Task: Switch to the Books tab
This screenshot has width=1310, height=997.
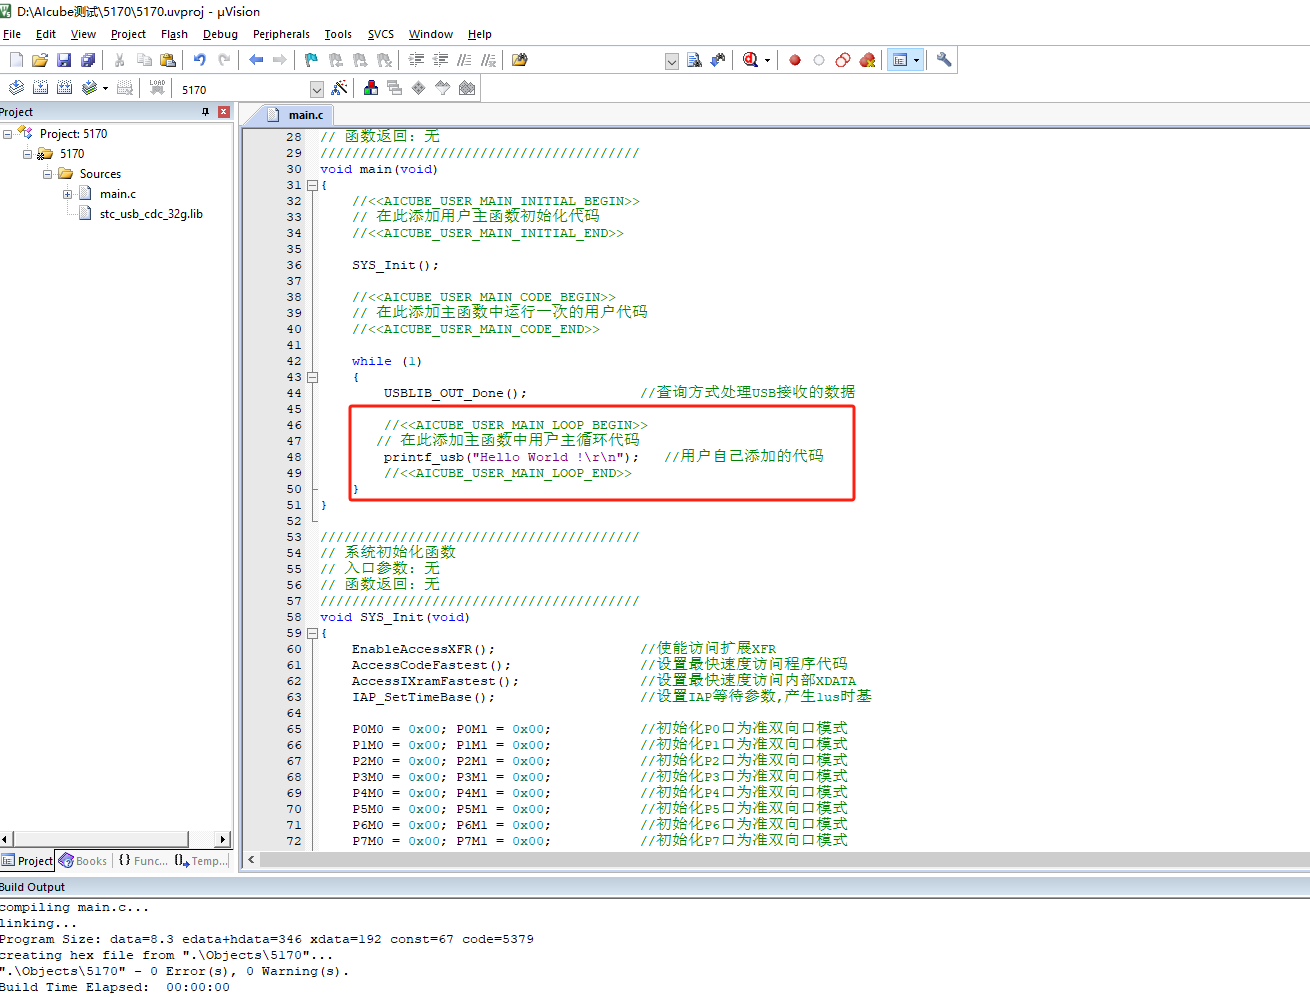Action: pos(83,861)
